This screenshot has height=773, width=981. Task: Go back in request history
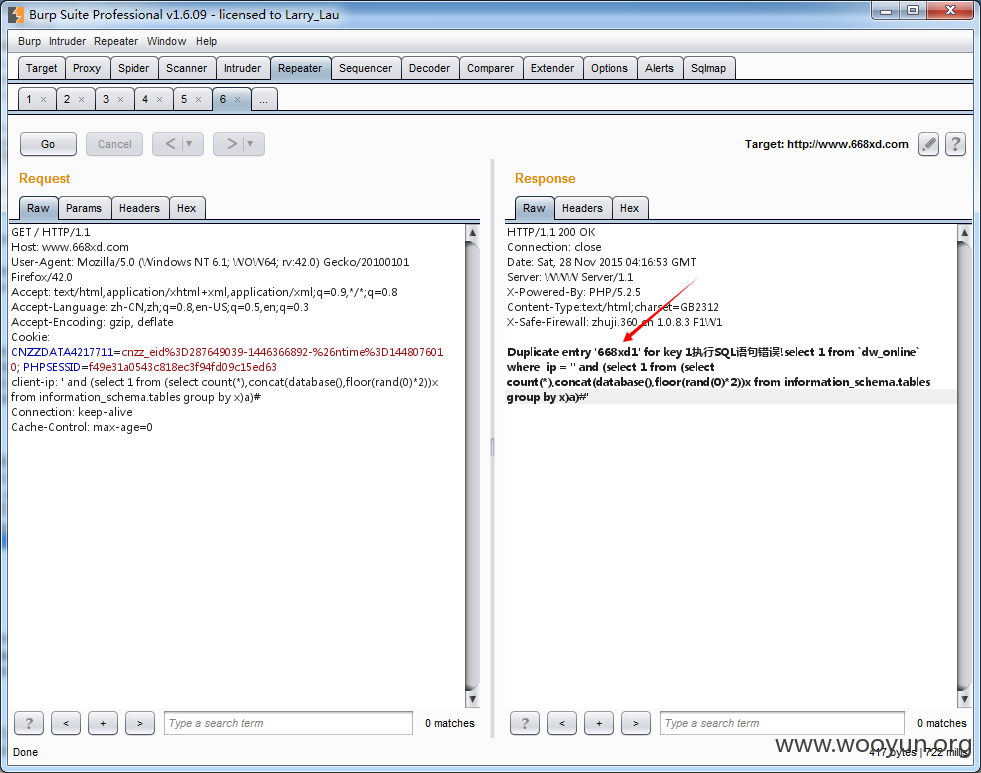pyautogui.click(x=170, y=144)
